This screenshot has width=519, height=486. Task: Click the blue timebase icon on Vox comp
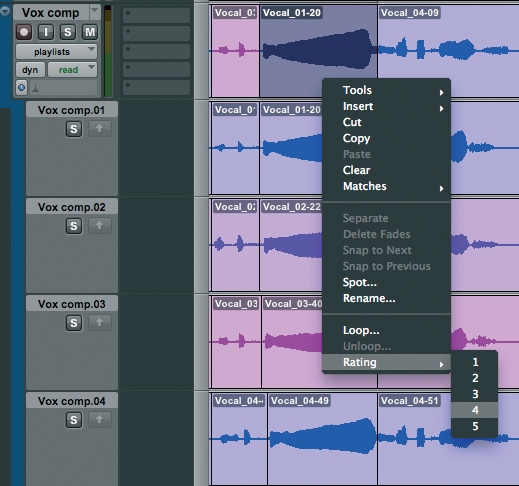point(22,88)
